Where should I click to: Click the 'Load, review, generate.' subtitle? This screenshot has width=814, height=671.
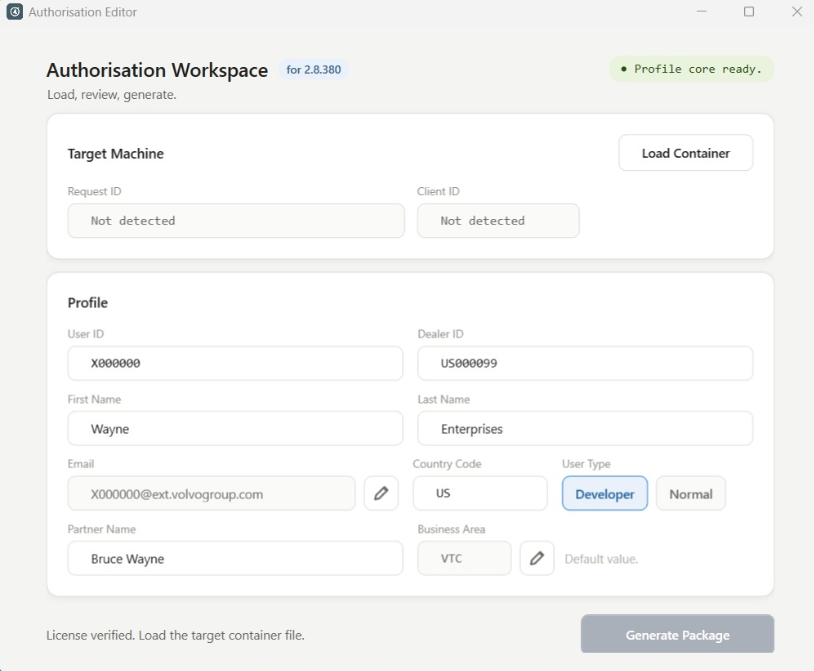point(112,94)
